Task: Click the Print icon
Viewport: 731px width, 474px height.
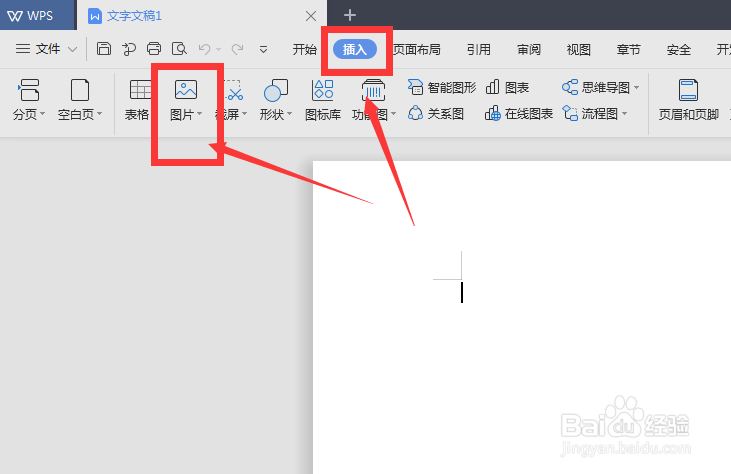Action: tap(154, 48)
